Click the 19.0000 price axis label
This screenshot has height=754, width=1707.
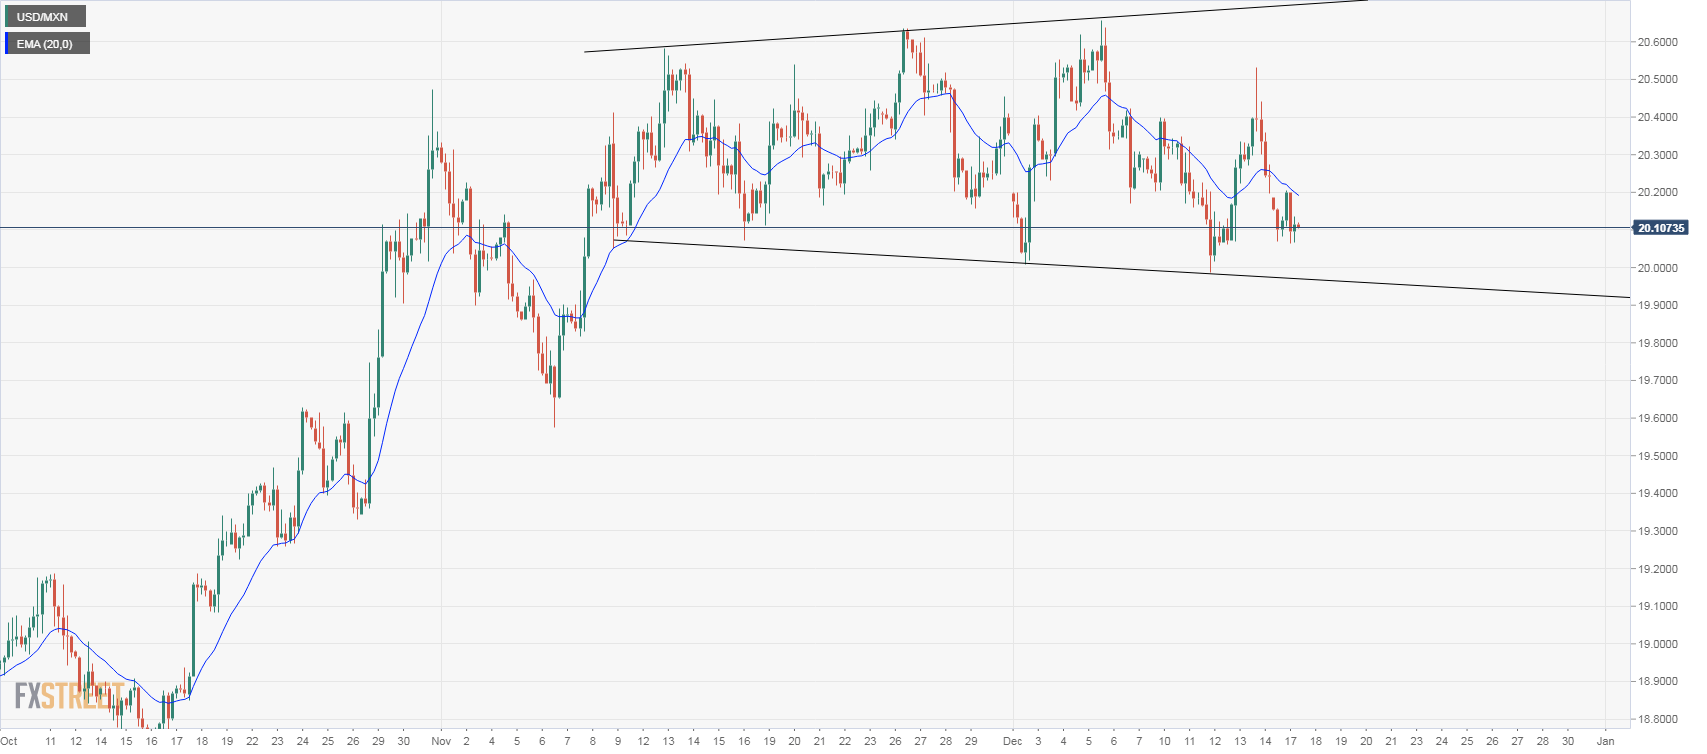point(1657,644)
